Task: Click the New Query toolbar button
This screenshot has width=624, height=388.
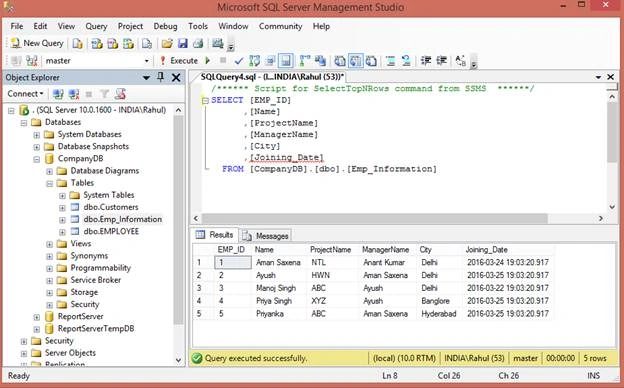Action: point(37,43)
